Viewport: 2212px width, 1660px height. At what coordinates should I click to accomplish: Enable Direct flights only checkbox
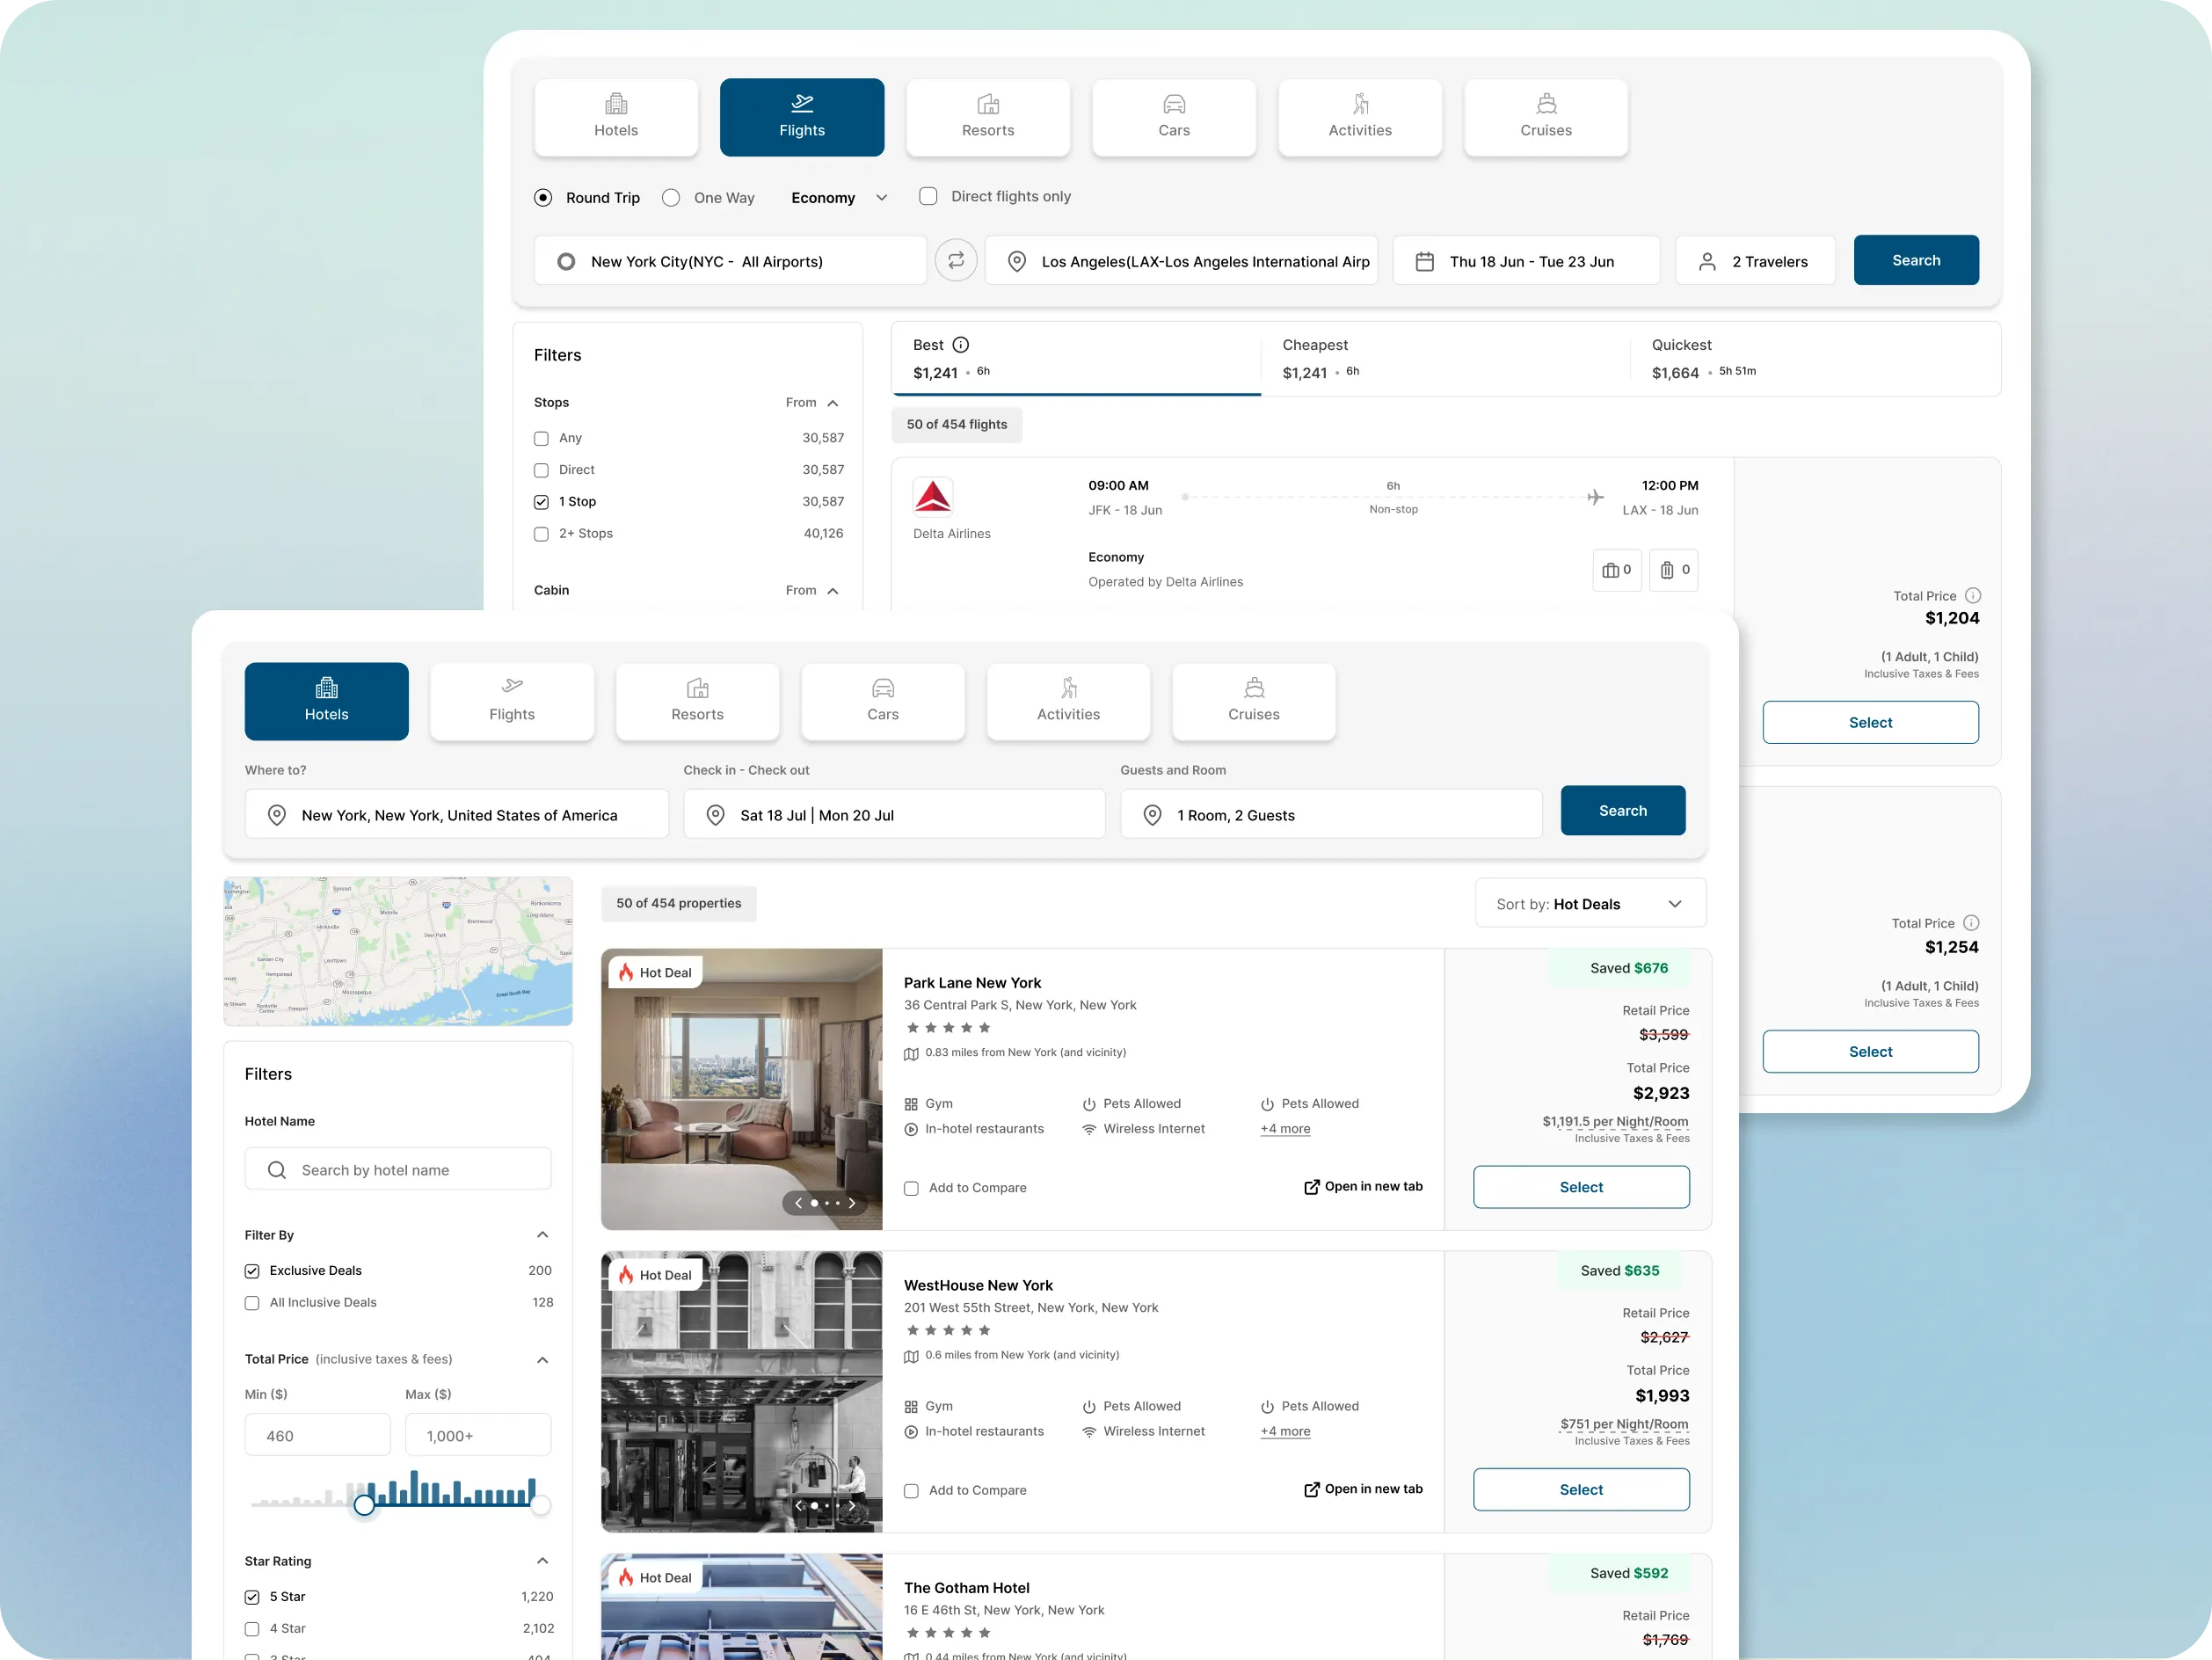point(929,197)
